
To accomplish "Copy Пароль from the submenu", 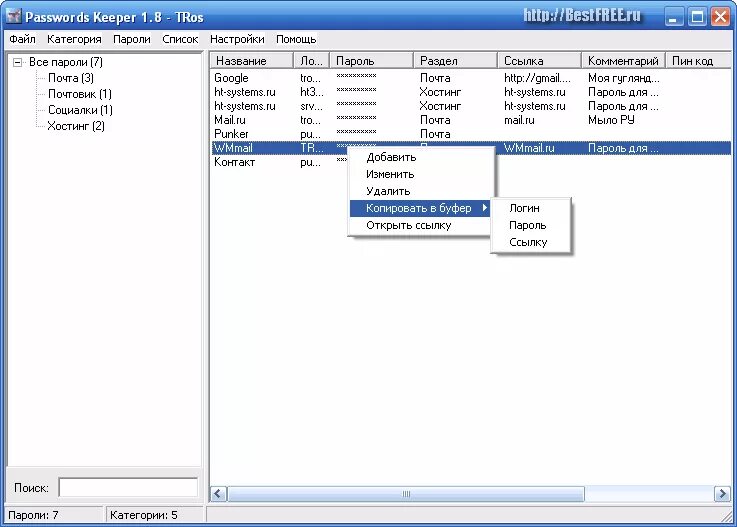I will (531, 225).
